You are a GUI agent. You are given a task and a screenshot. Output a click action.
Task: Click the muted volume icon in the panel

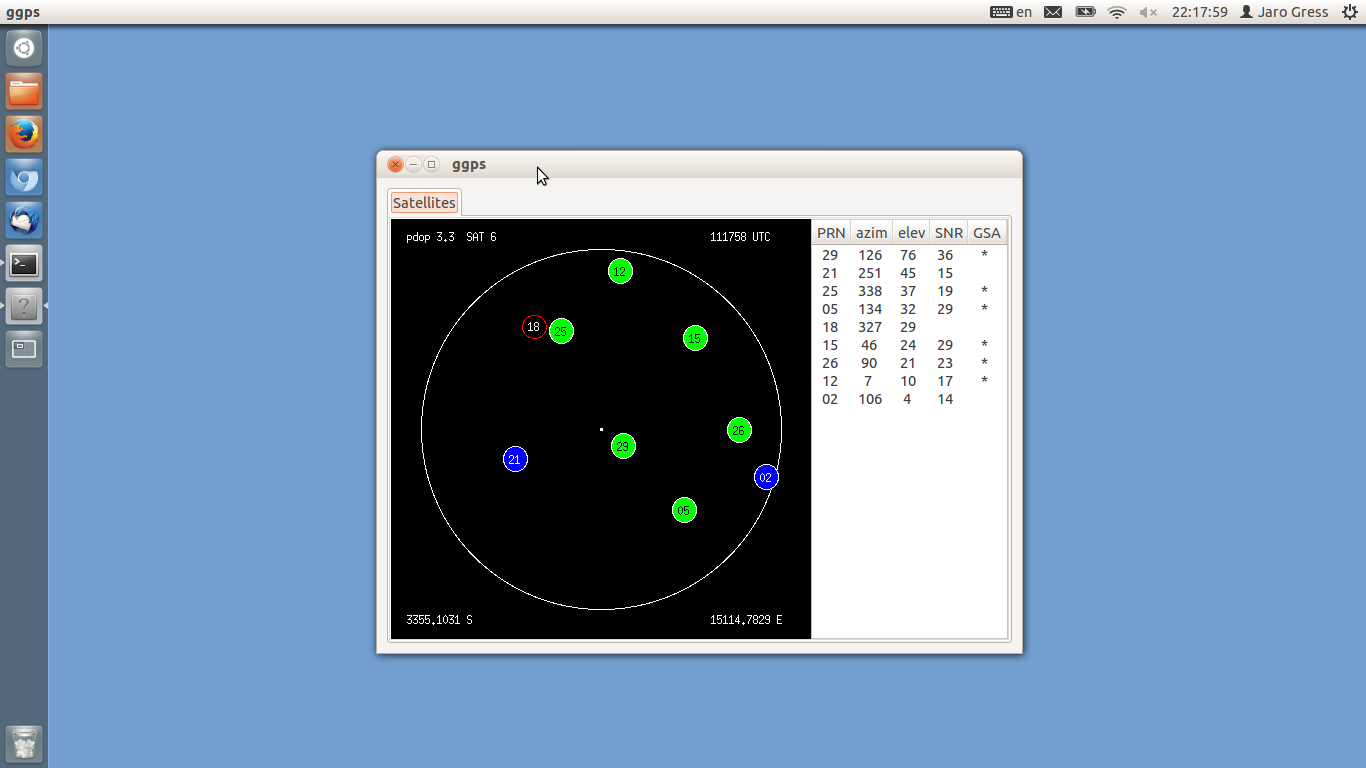1146,12
